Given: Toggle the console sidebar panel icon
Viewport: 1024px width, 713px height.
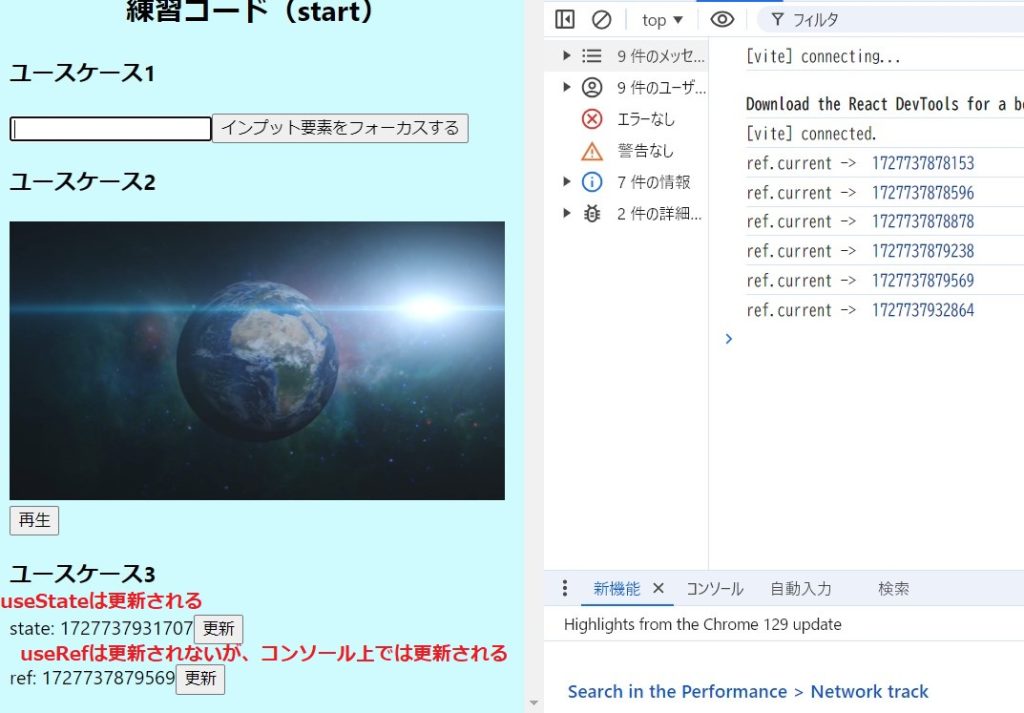Looking at the screenshot, I should (x=565, y=20).
